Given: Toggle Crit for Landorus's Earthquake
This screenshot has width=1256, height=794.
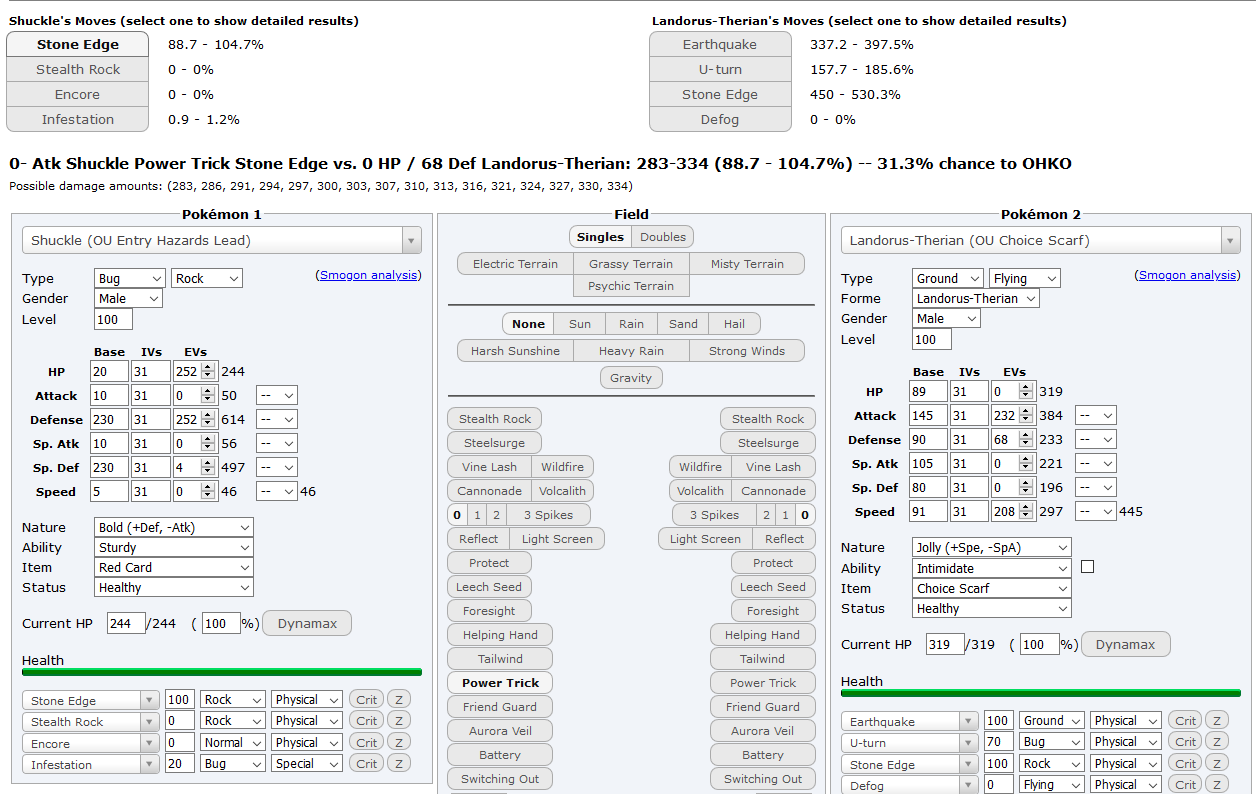Looking at the screenshot, I should (1185, 720).
